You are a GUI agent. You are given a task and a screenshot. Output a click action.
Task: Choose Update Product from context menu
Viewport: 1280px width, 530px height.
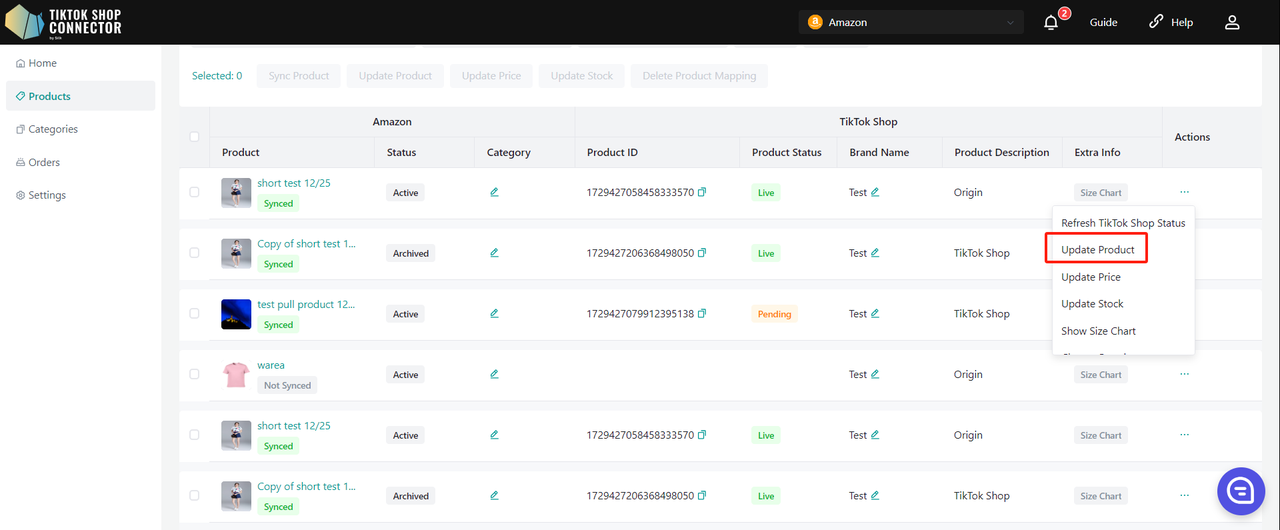pyautogui.click(x=1097, y=249)
